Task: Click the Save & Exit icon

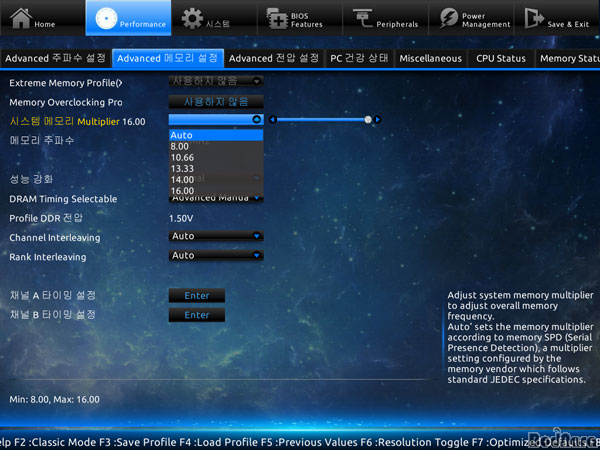Action: pyautogui.click(x=534, y=17)
